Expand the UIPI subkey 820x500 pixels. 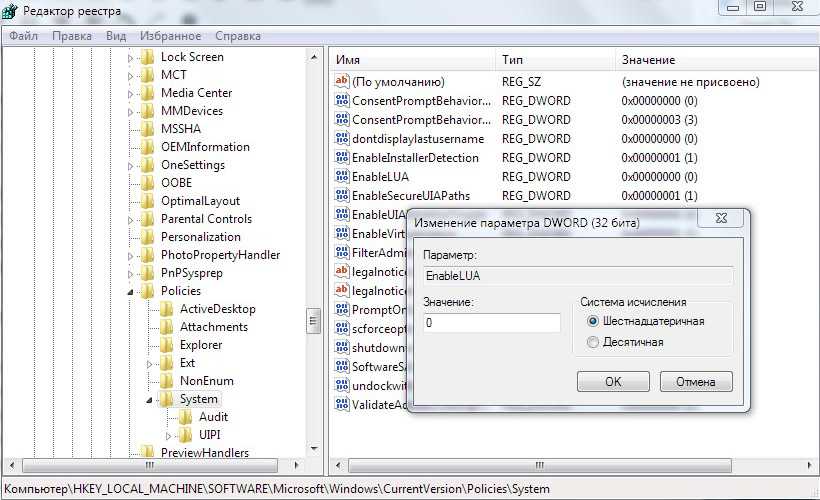pyautogui.click(x=168, y=435)
